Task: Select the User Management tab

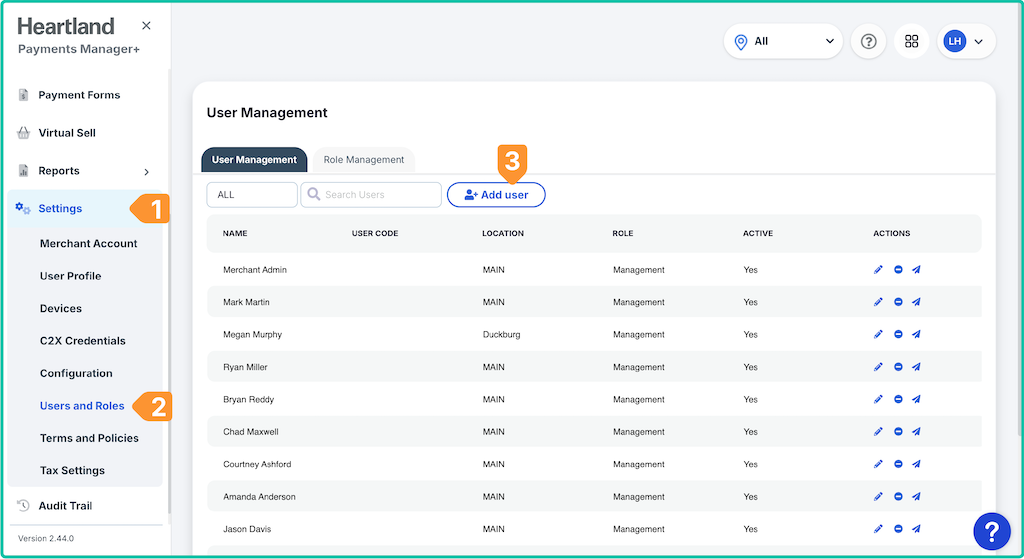Action: 254,159
